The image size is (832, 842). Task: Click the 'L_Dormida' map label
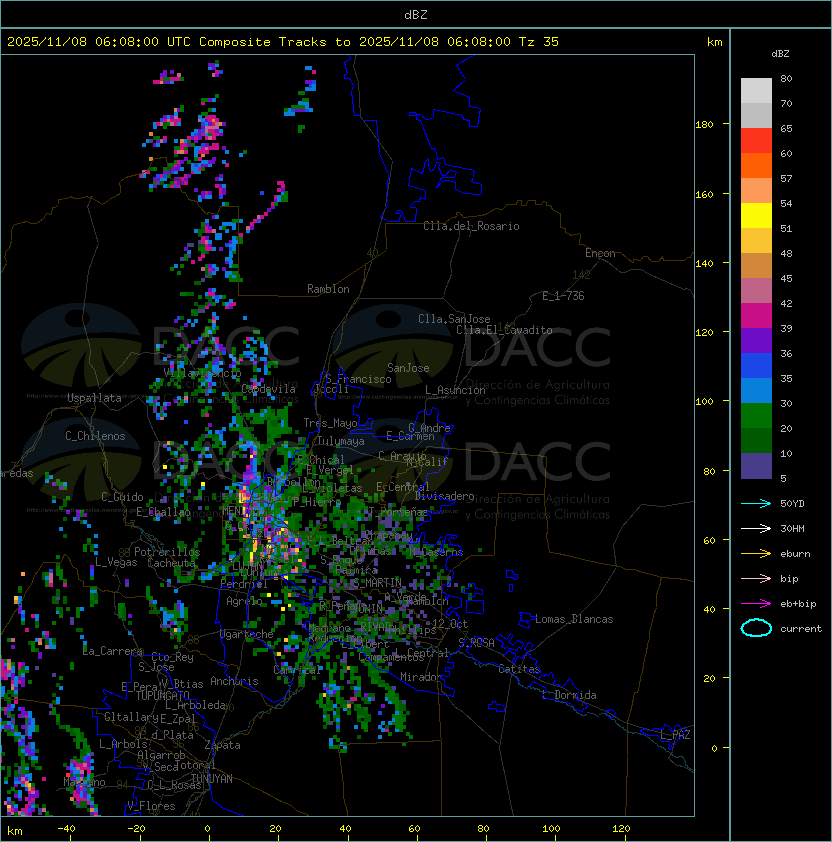click(x=569, y=695)
